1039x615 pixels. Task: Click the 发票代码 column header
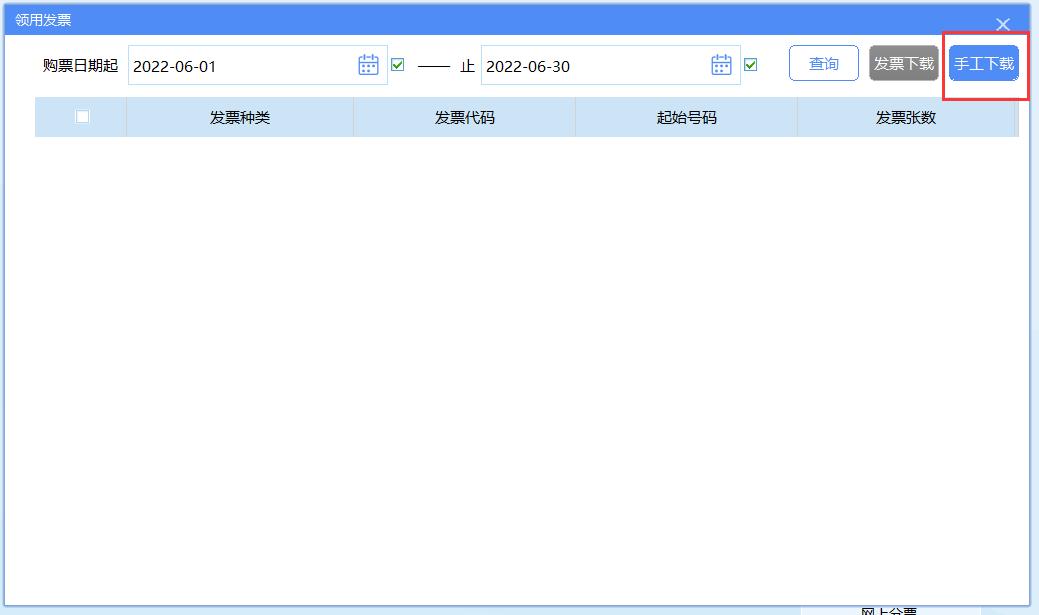click(x=464, y=116)
